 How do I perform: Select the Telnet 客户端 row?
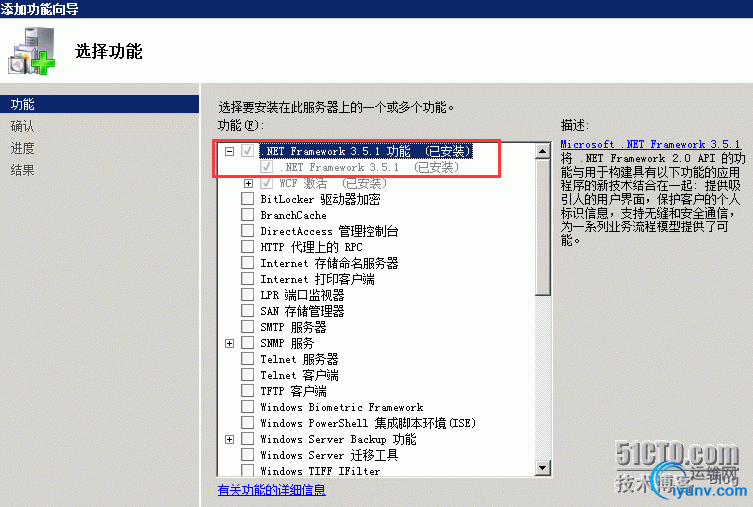[300, 375]
